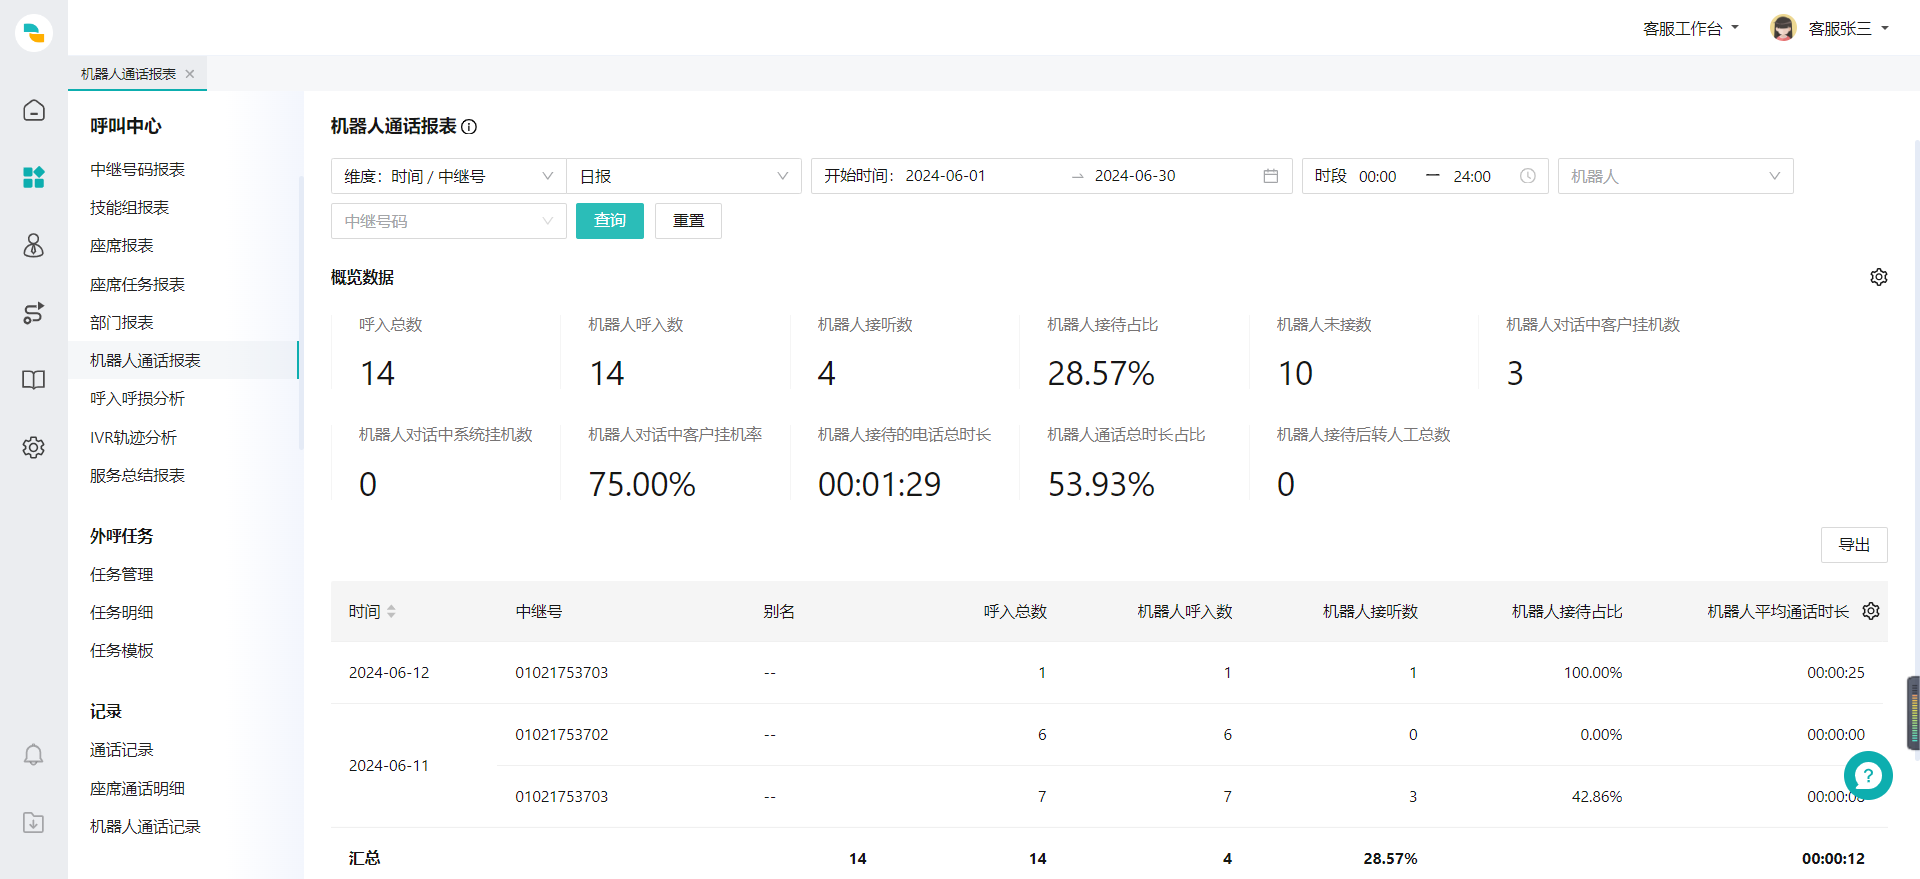Click 机器人接待的电话总时长 value 00:01:29
This screenshot has width=1920, height=879.
coord(880,485)
